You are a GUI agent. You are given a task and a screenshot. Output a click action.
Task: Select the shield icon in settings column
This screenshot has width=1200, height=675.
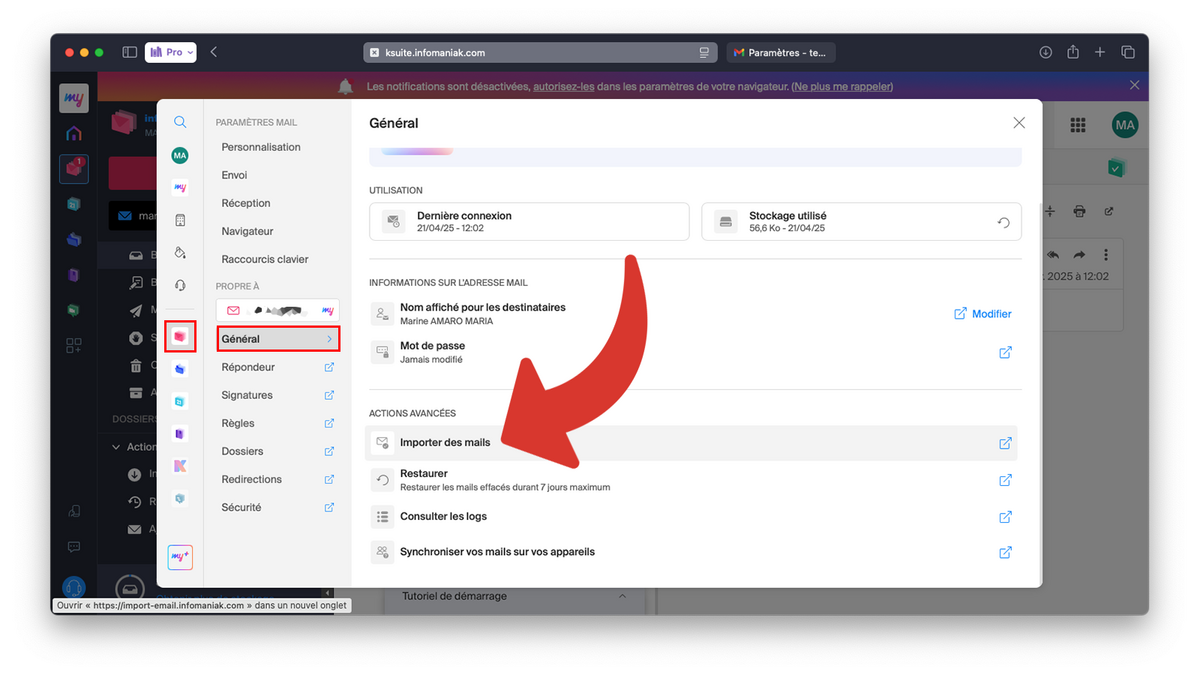180,498
